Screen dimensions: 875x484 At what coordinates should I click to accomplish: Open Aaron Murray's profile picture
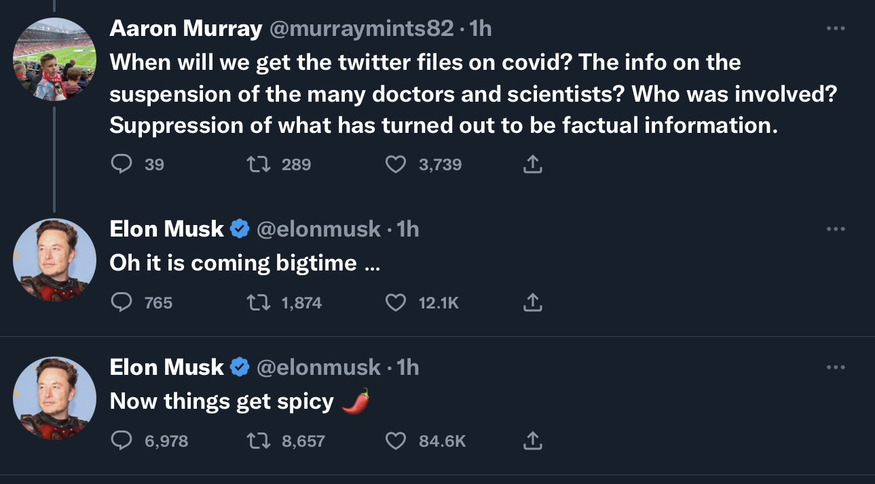[x=54, y=60]
